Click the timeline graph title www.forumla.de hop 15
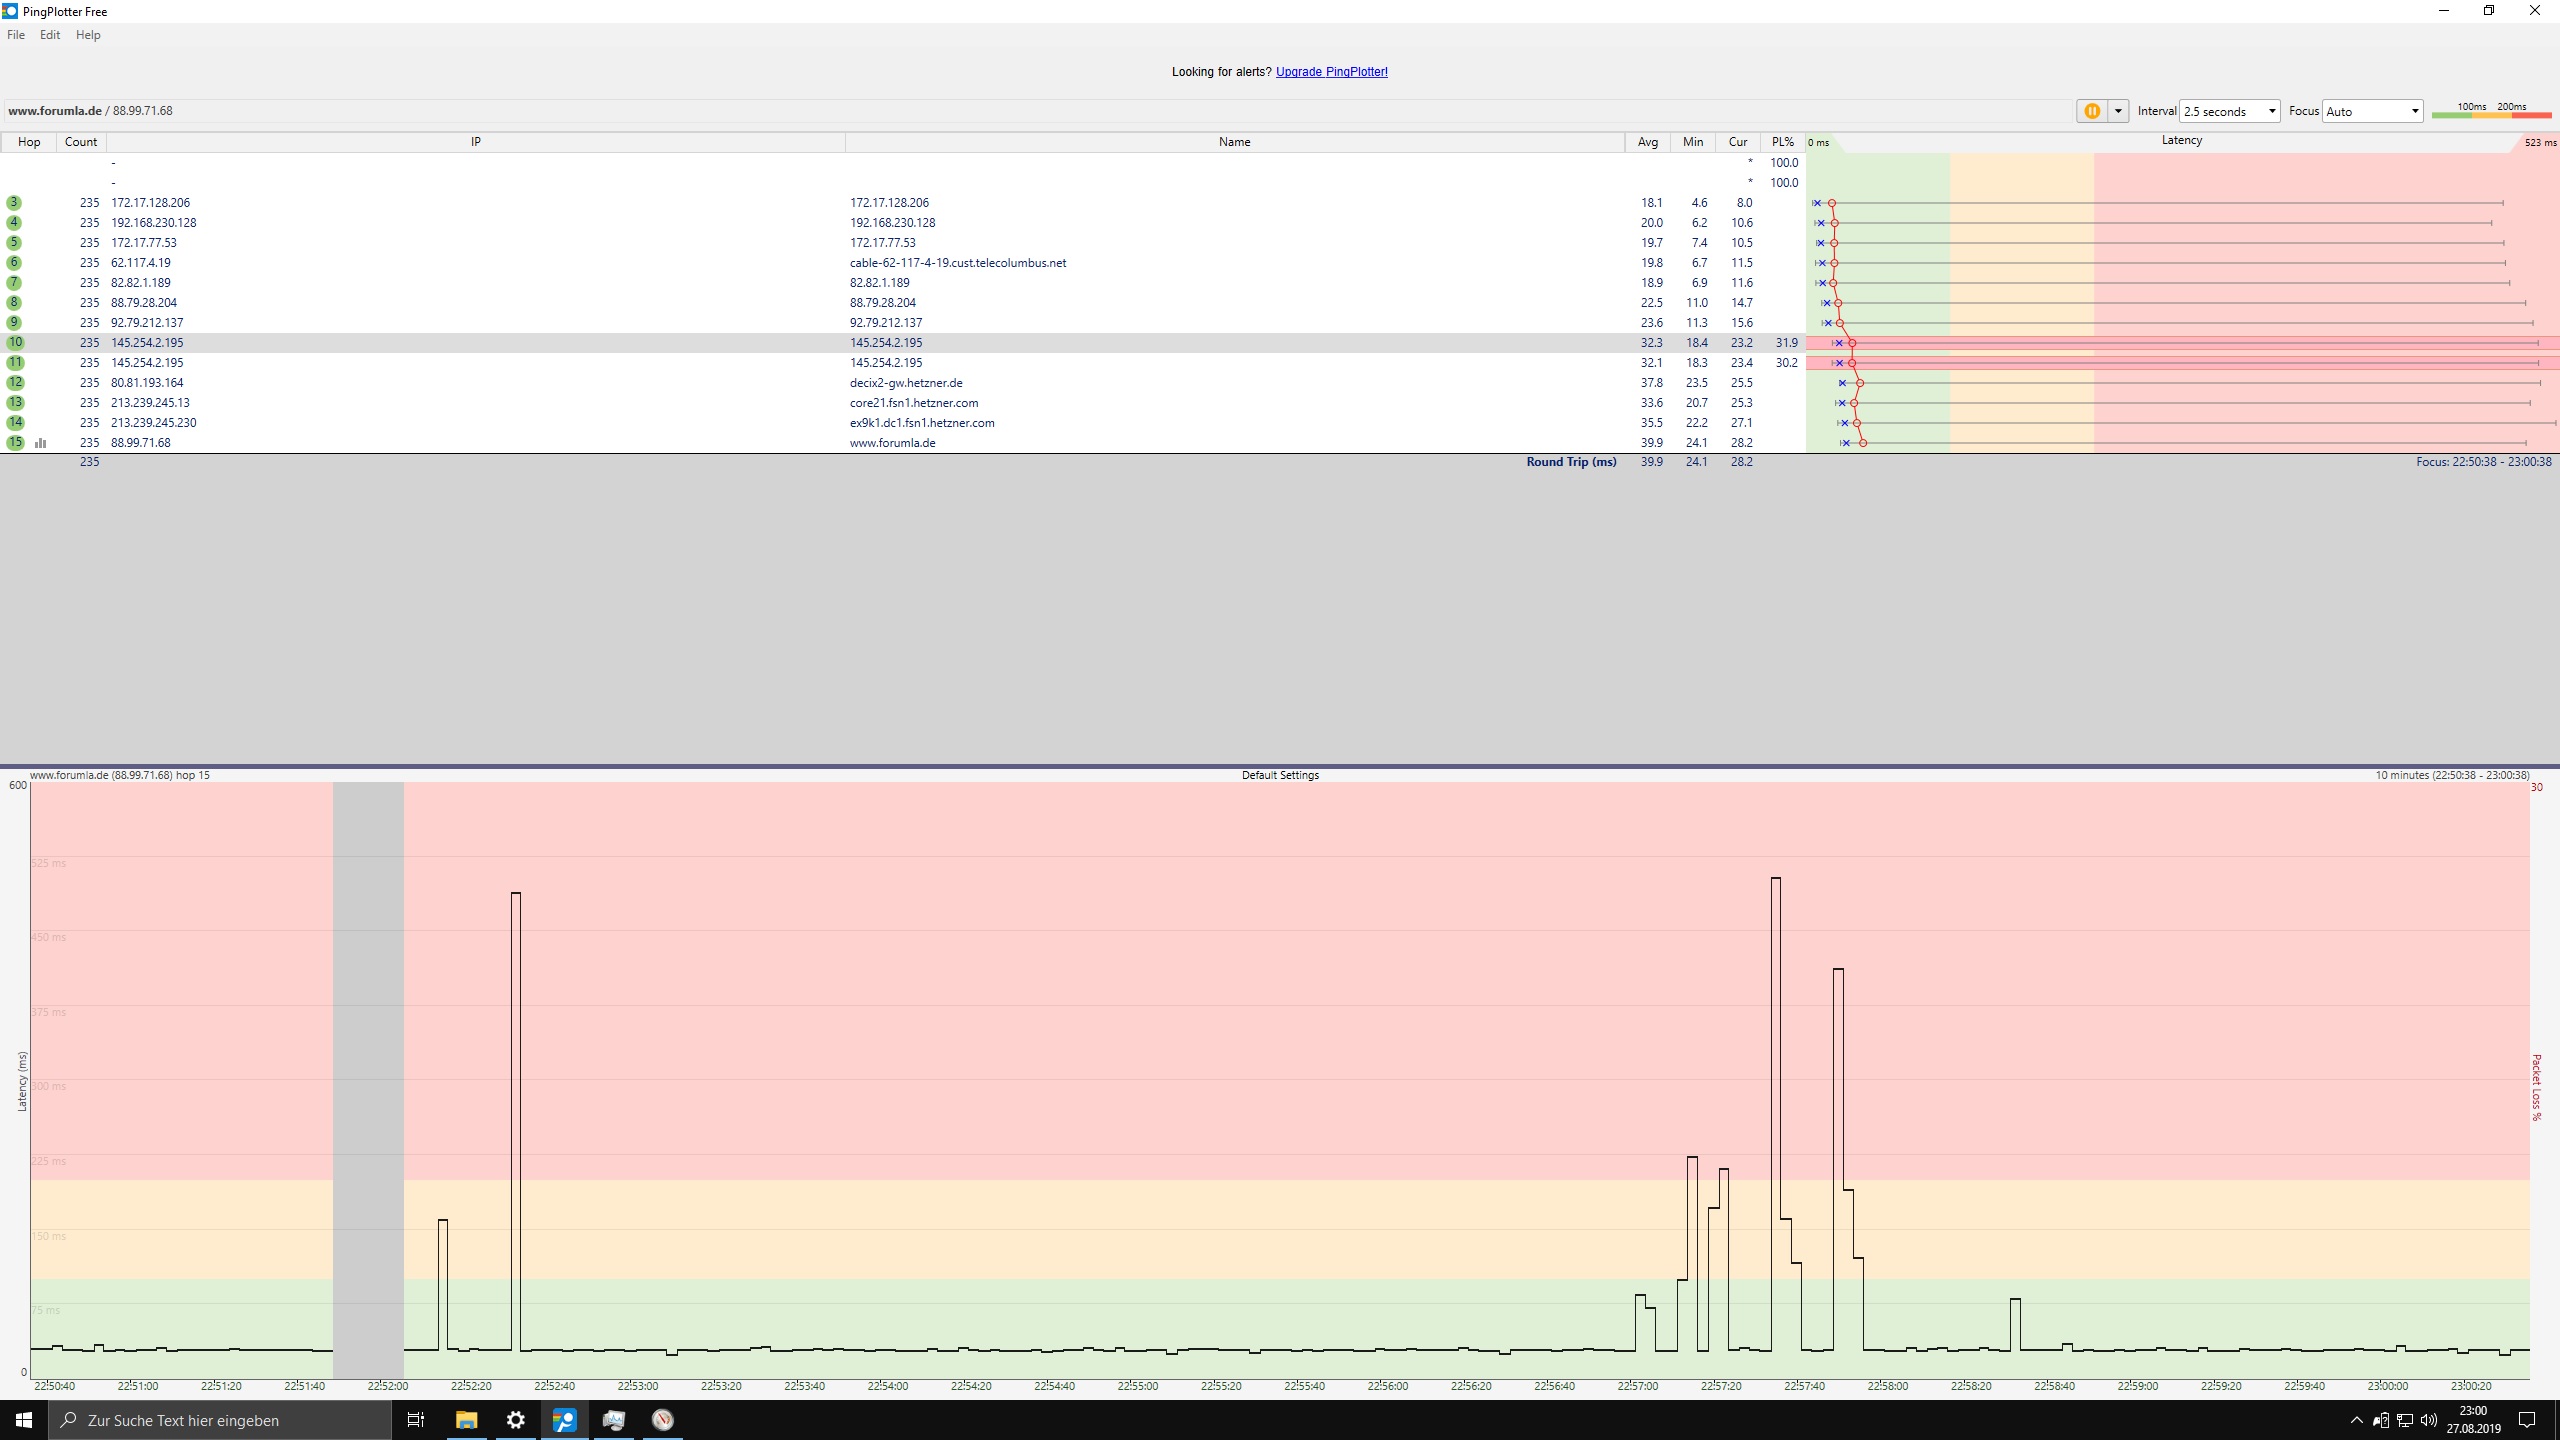 pyautogui.click(x=120, y=775)
